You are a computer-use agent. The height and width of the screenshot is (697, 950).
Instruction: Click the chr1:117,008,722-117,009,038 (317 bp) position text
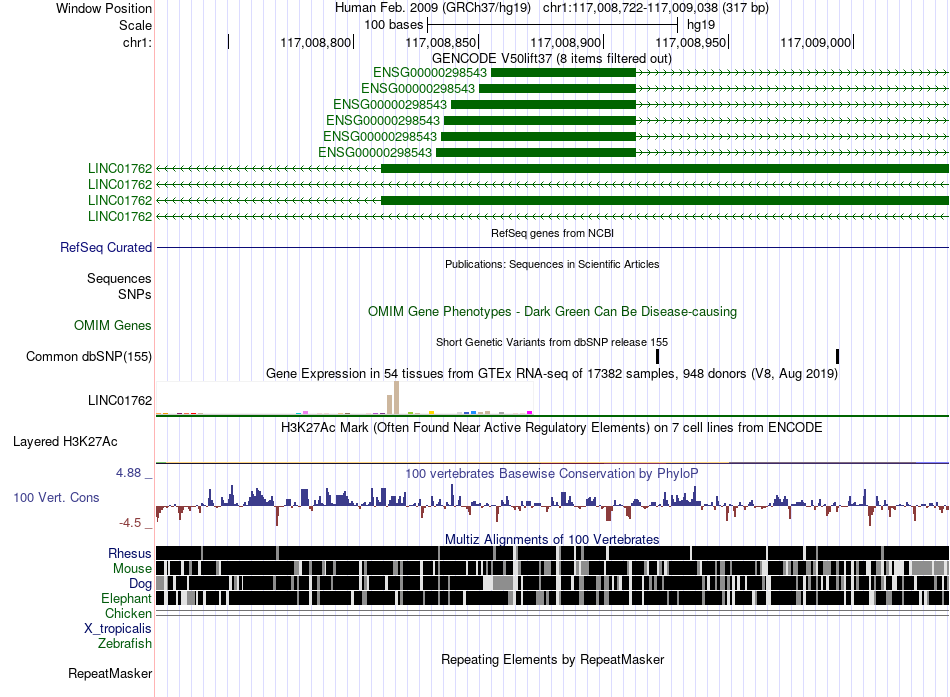tap(656, 8)
